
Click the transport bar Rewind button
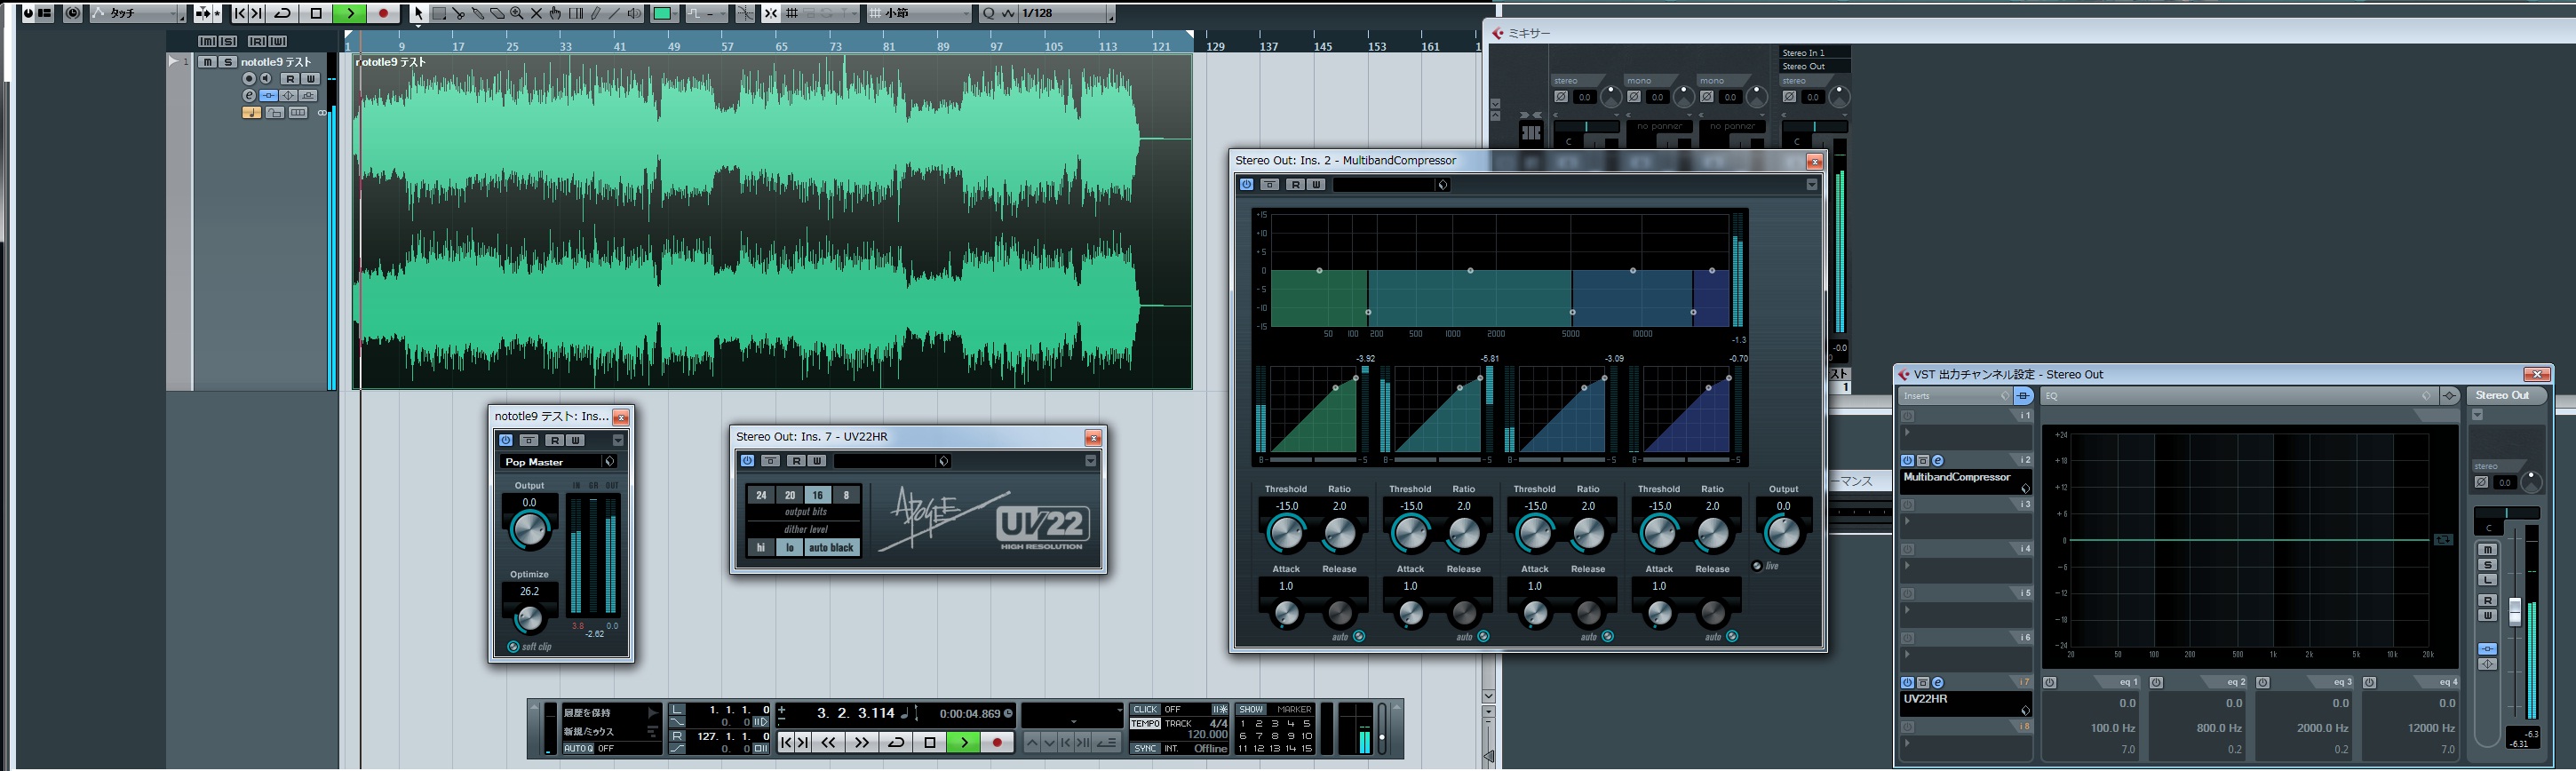[829, 742]
